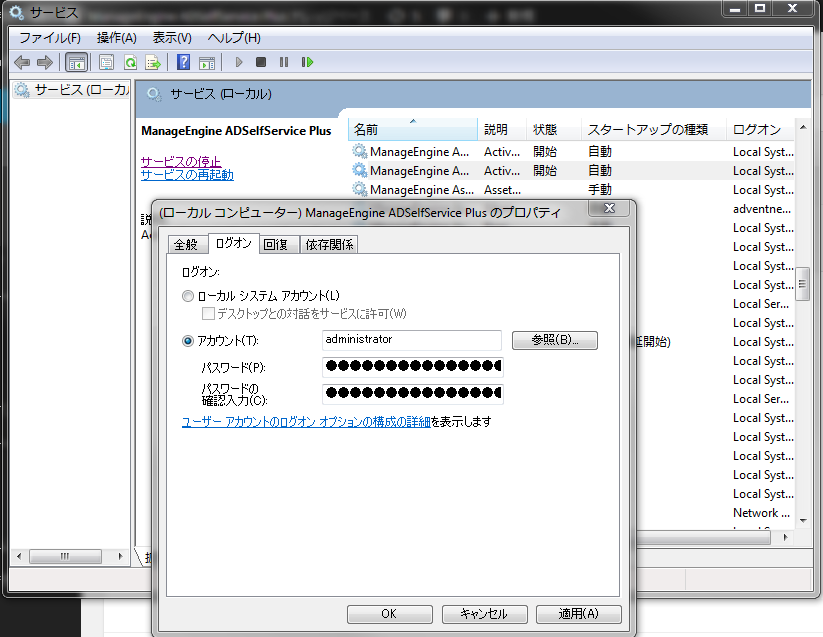This screenshot has height=637, width=823.
Task: Sort by the 状態 column header
Action: pyautogui.click(x=554, y=129)
